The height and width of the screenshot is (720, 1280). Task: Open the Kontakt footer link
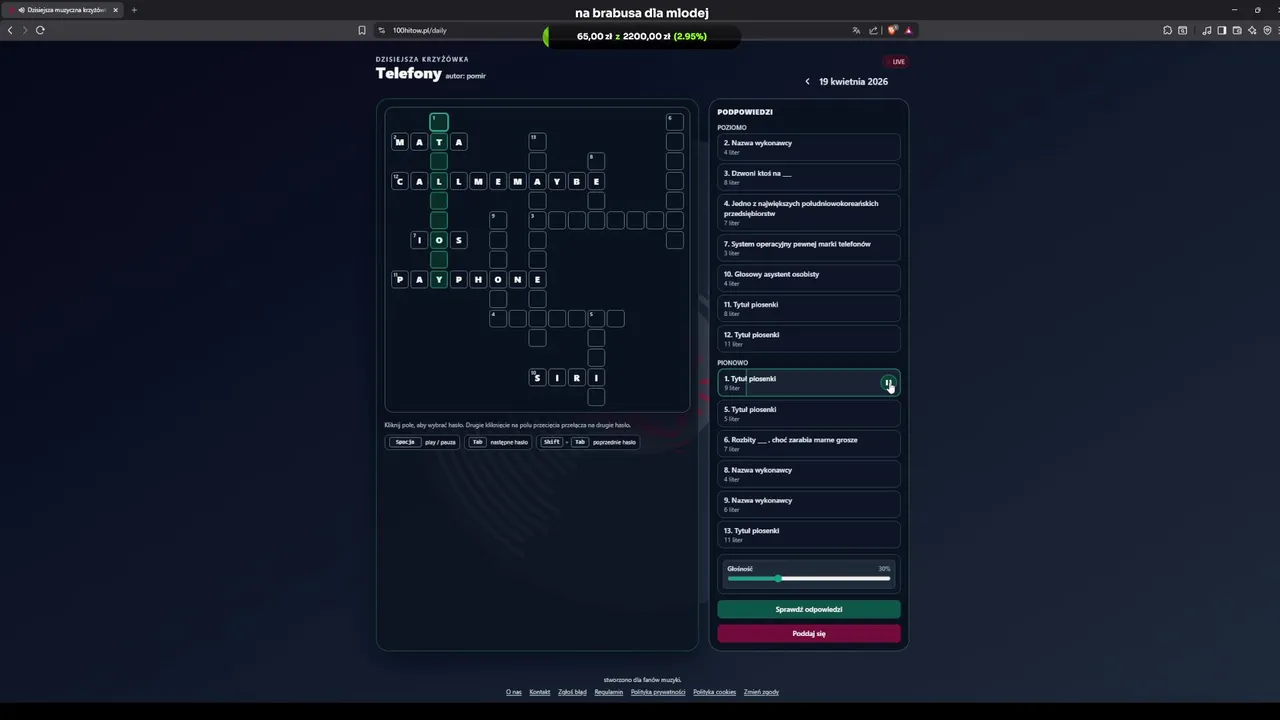(x=540, y=692)
